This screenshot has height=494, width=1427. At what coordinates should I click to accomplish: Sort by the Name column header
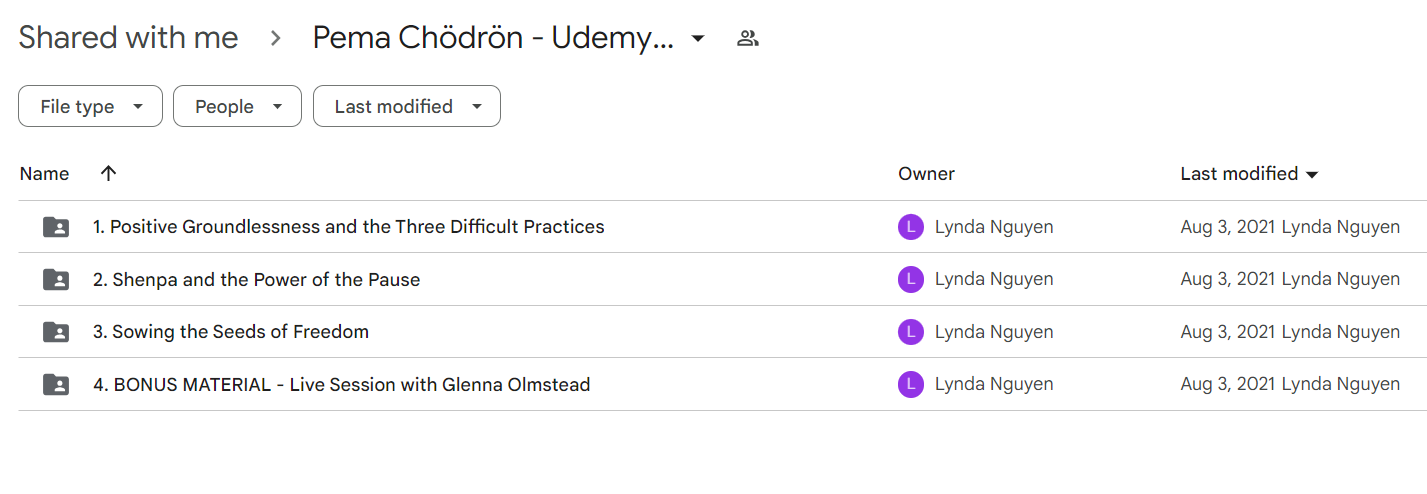44,173
